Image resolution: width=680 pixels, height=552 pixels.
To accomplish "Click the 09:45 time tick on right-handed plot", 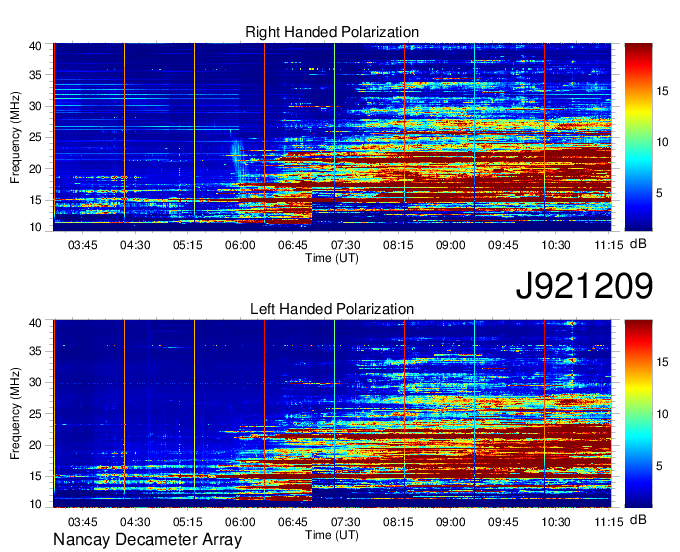I will coord(503,245).
